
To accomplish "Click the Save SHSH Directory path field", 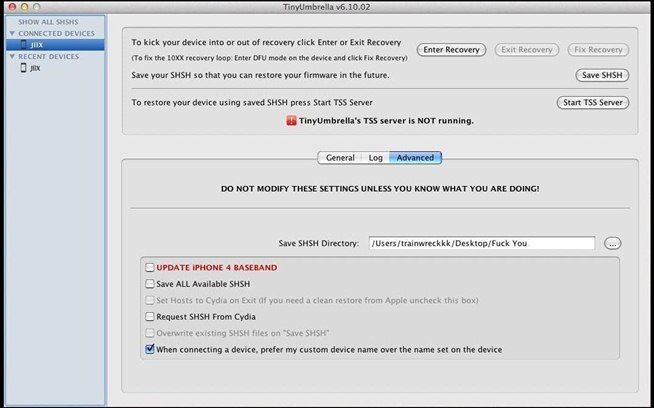I will [x=482, y=243].
